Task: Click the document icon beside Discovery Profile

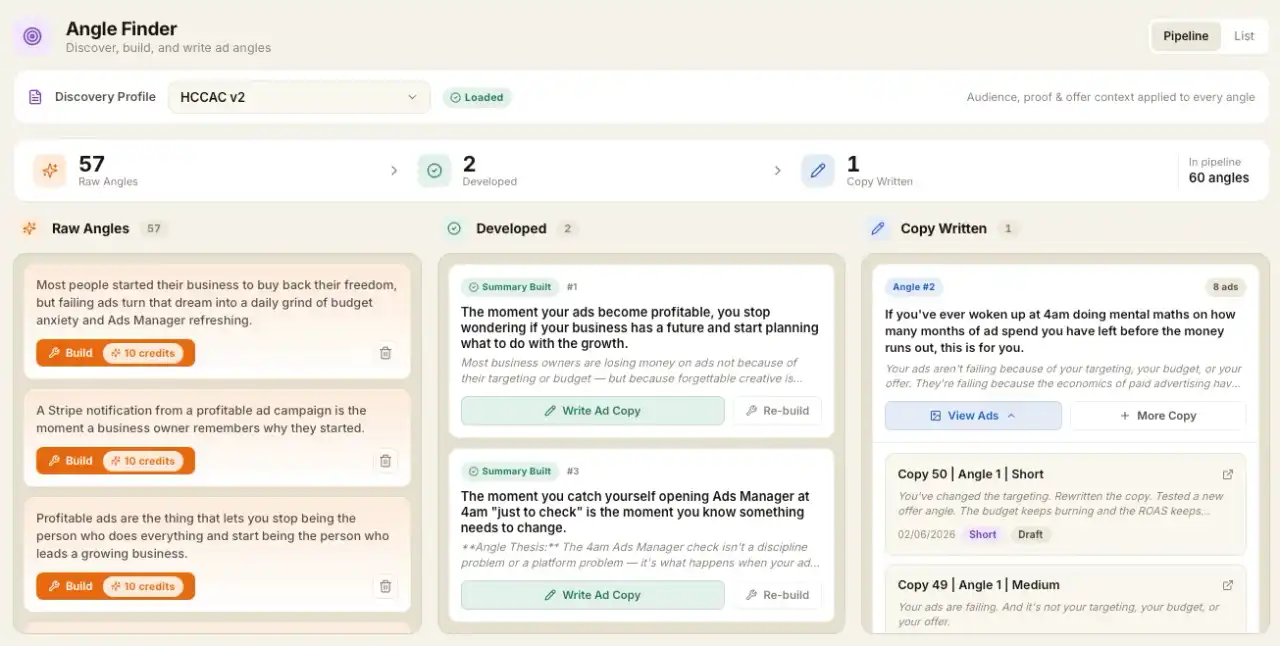Action: click(35, 97)
